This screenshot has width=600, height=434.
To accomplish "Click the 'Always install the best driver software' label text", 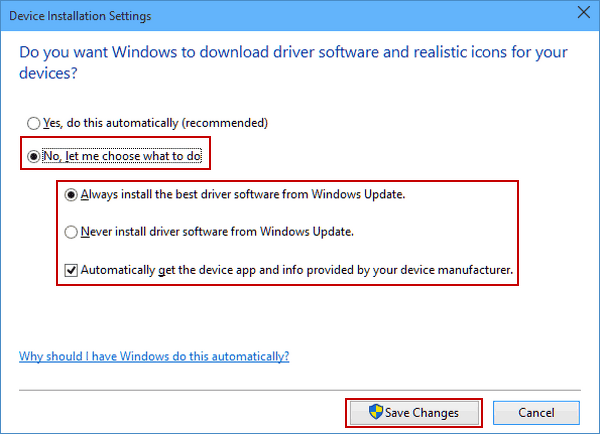I will (200, 195).
